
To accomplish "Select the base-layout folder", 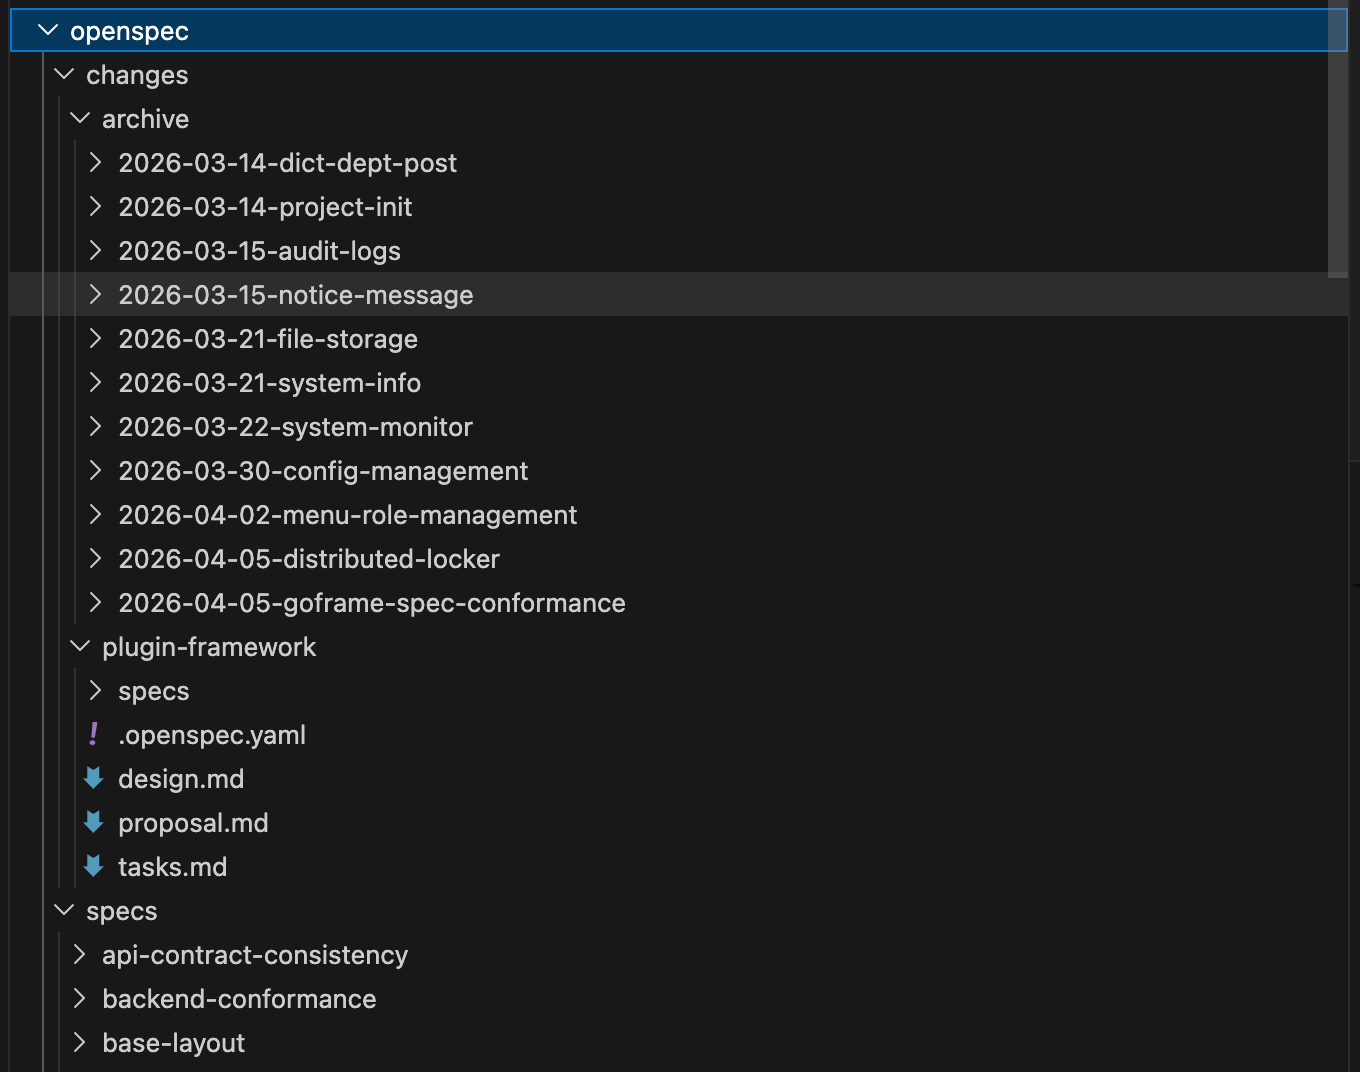I will click(x=173, y=1043).
